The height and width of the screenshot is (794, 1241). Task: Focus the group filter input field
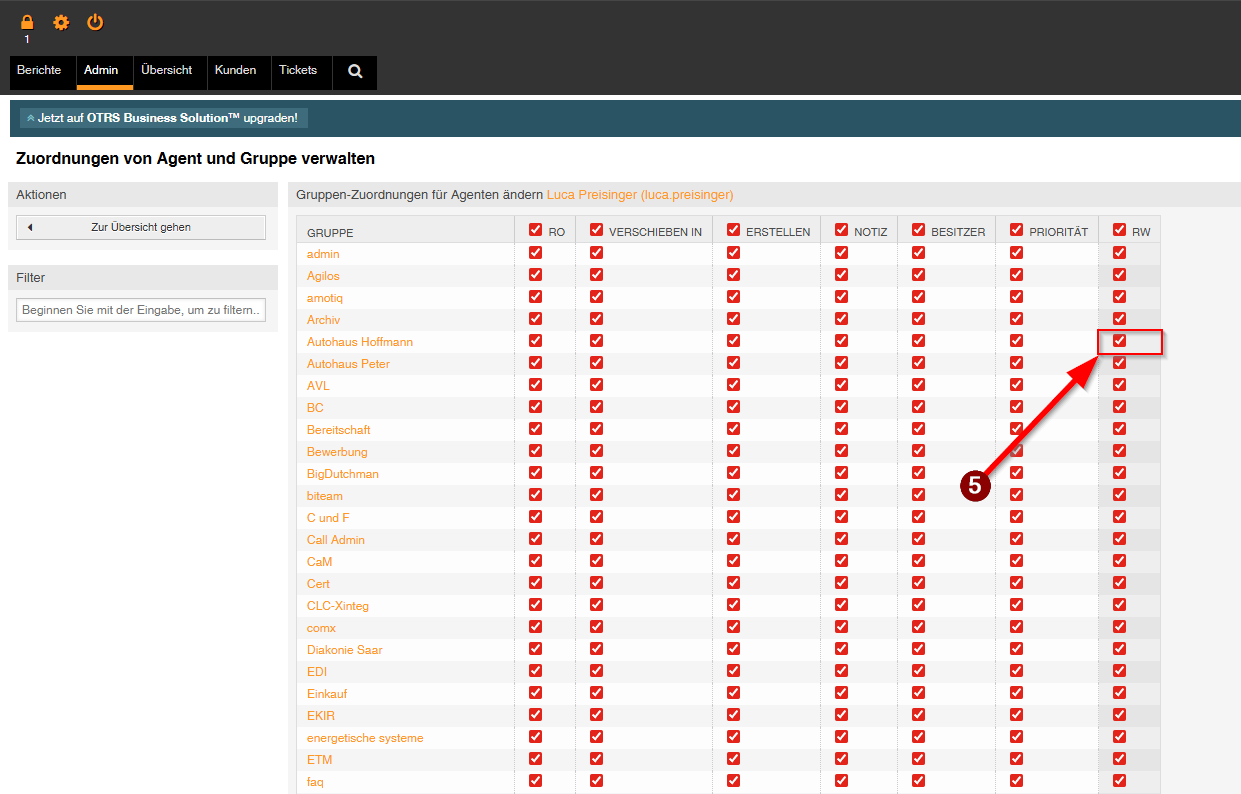point(141,310)
